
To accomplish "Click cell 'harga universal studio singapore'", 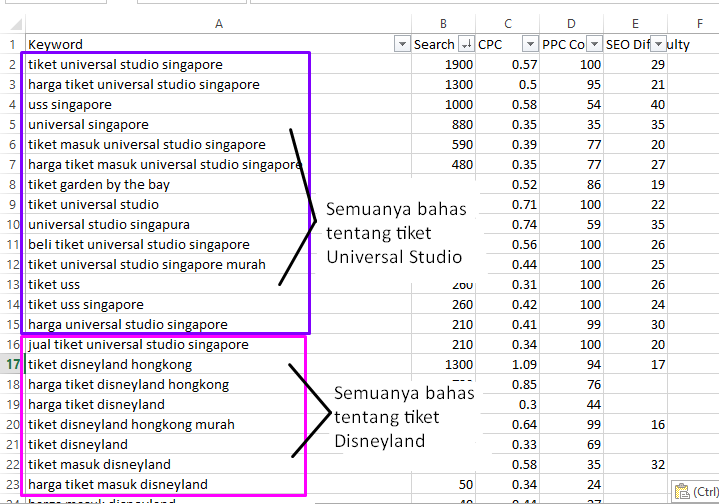I will point(218,325).
